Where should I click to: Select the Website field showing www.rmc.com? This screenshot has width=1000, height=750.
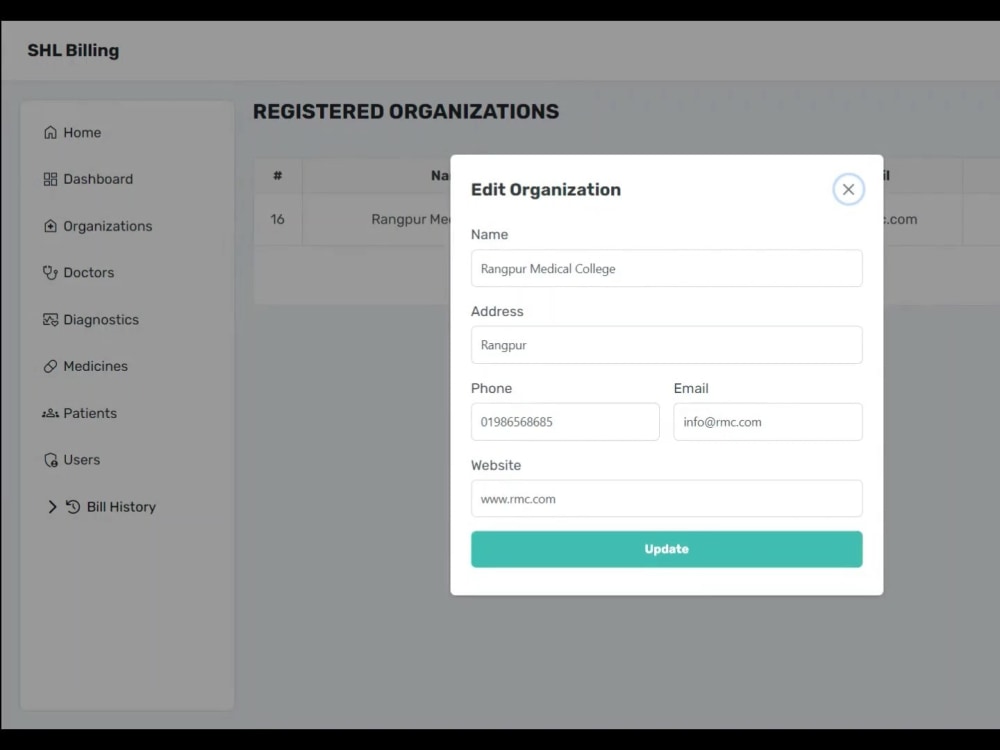(x=666, y=498)
